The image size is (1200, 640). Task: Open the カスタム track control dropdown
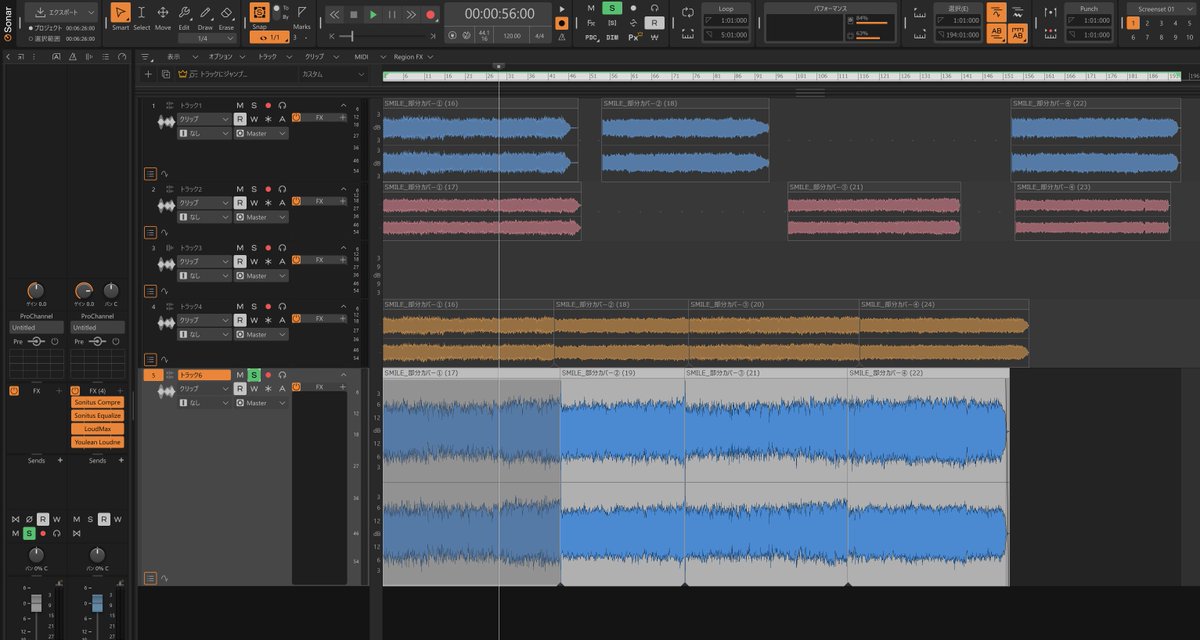click(x=335, y=74)
